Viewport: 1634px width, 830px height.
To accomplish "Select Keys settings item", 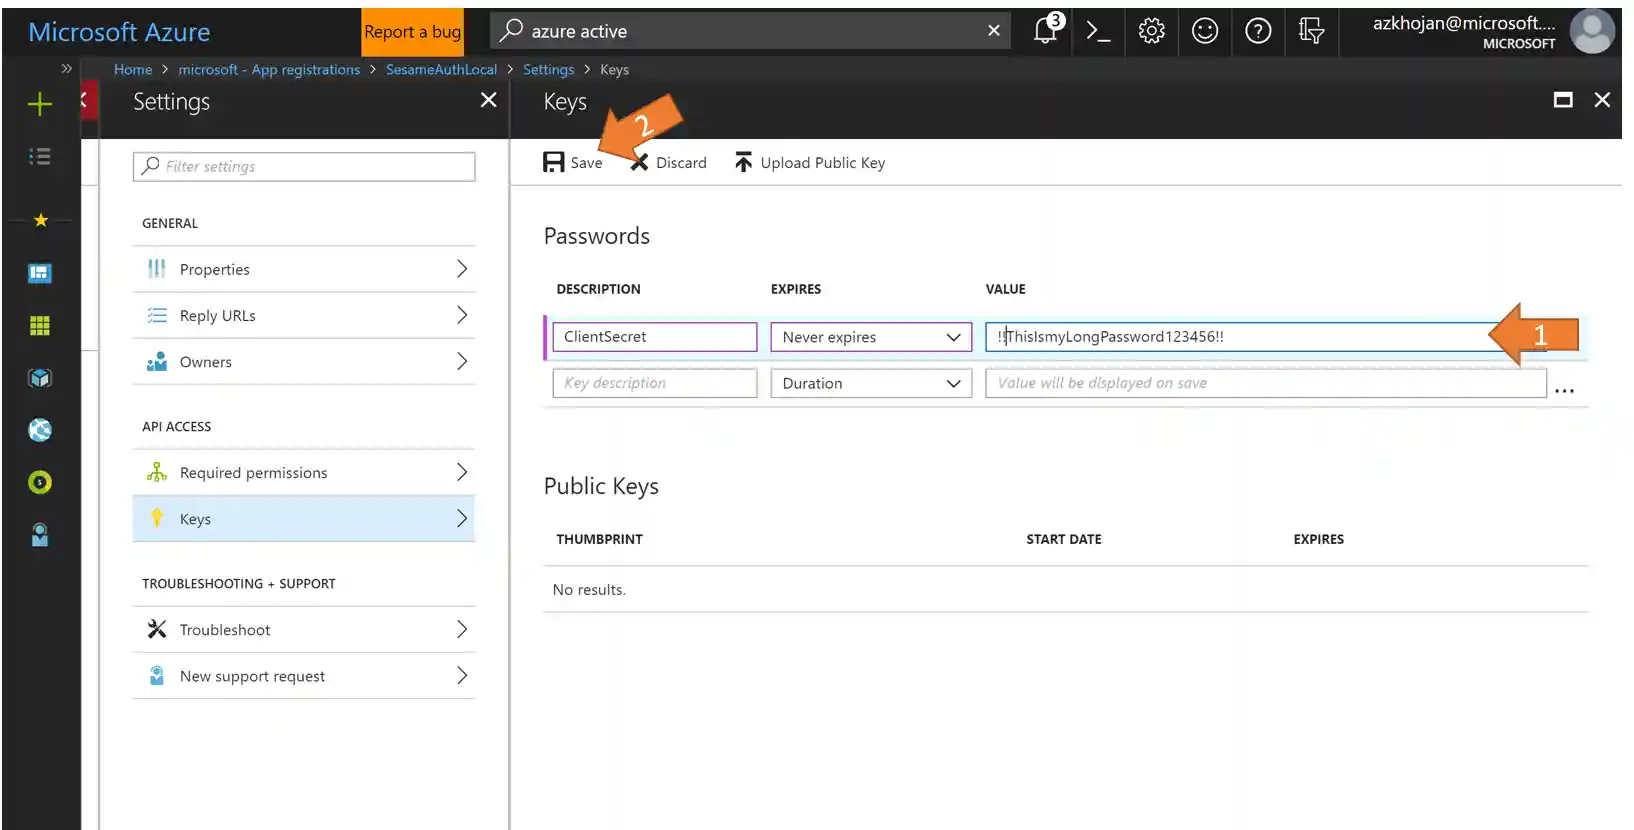I will (304, 519).
